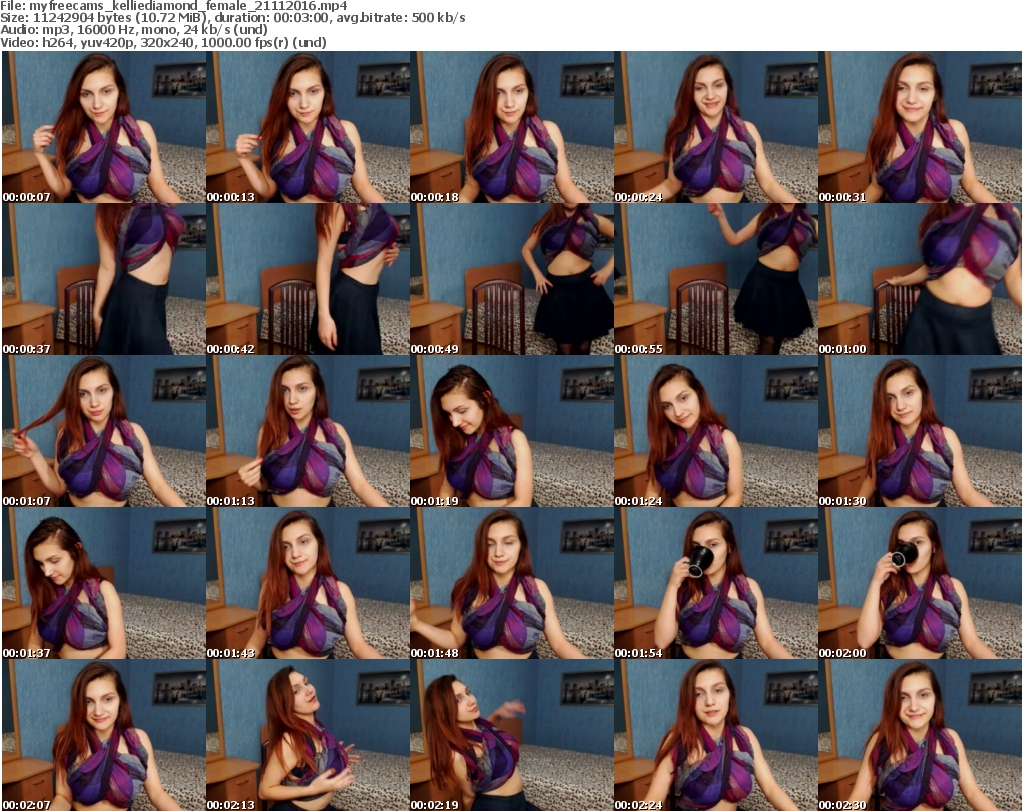Open the frame stamped 00:00:55
Image resolution: width=1024 pixels, height=811 pixels.
[716, 279]
